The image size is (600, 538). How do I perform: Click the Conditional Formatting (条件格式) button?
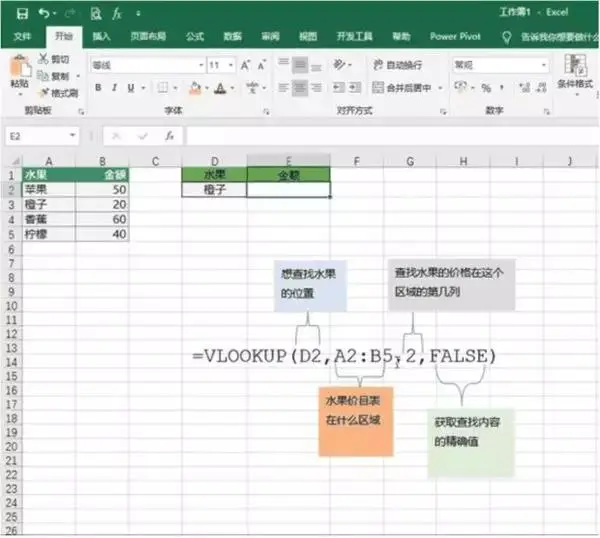(575, 73)
